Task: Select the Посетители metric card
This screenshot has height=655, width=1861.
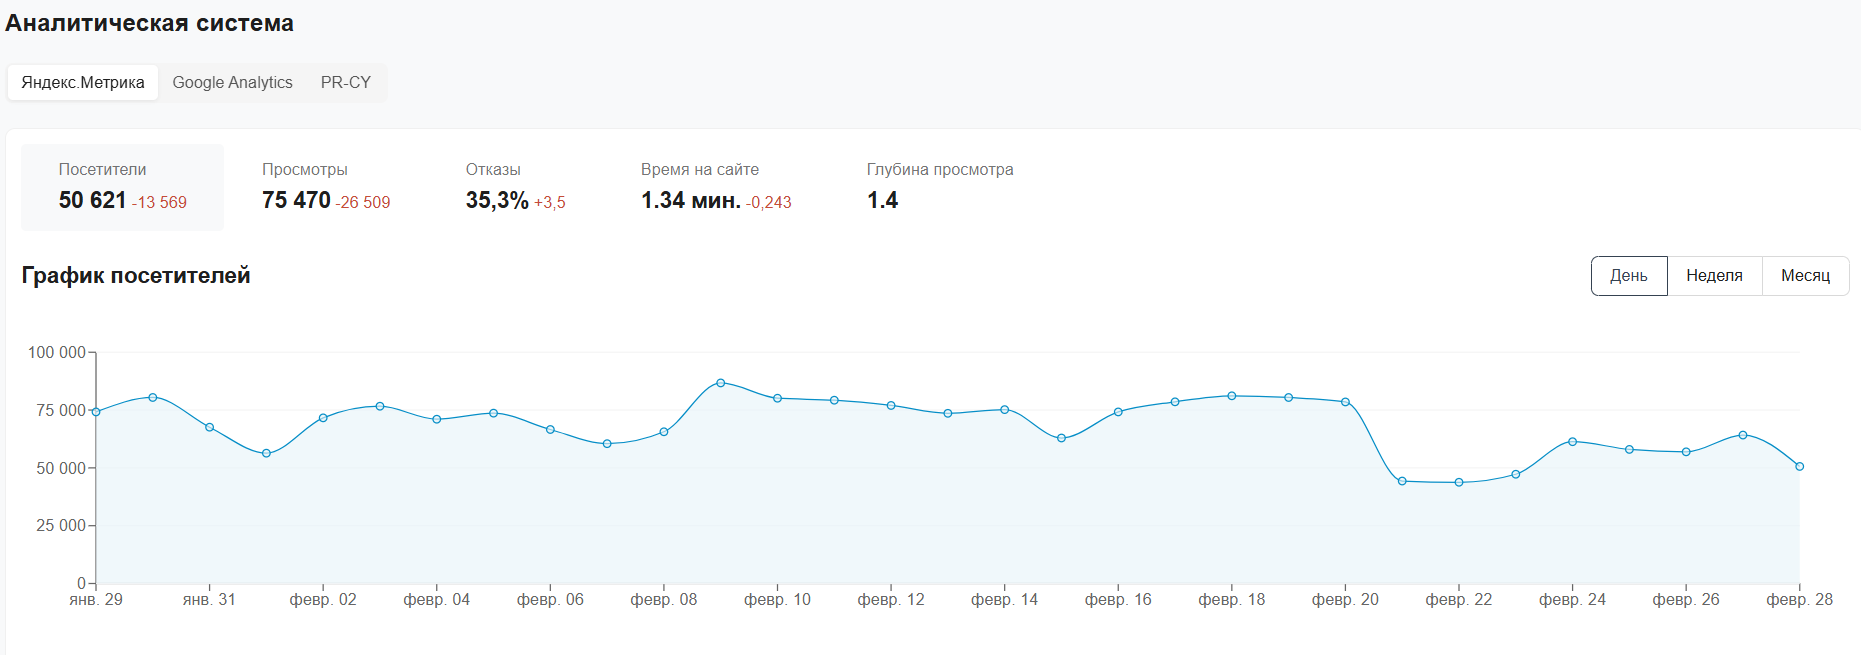Action: pyautogui.click(x=122, y=187)
